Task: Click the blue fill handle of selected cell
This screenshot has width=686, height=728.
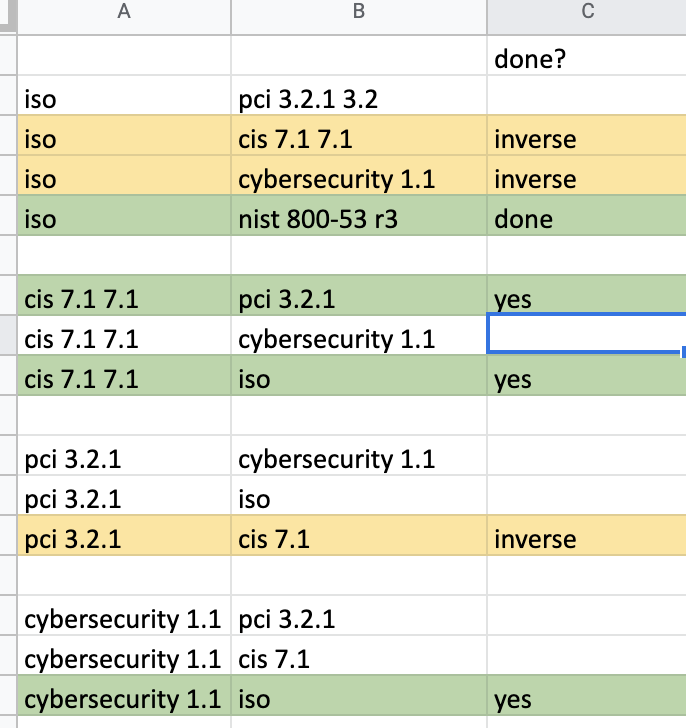Action: click(x=683, y=352)
